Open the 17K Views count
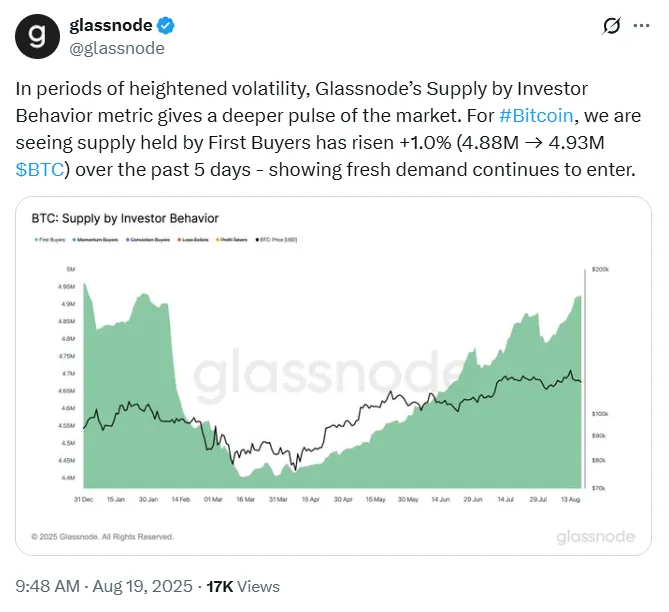Screen dimensions: 669x612 point(243,586)
